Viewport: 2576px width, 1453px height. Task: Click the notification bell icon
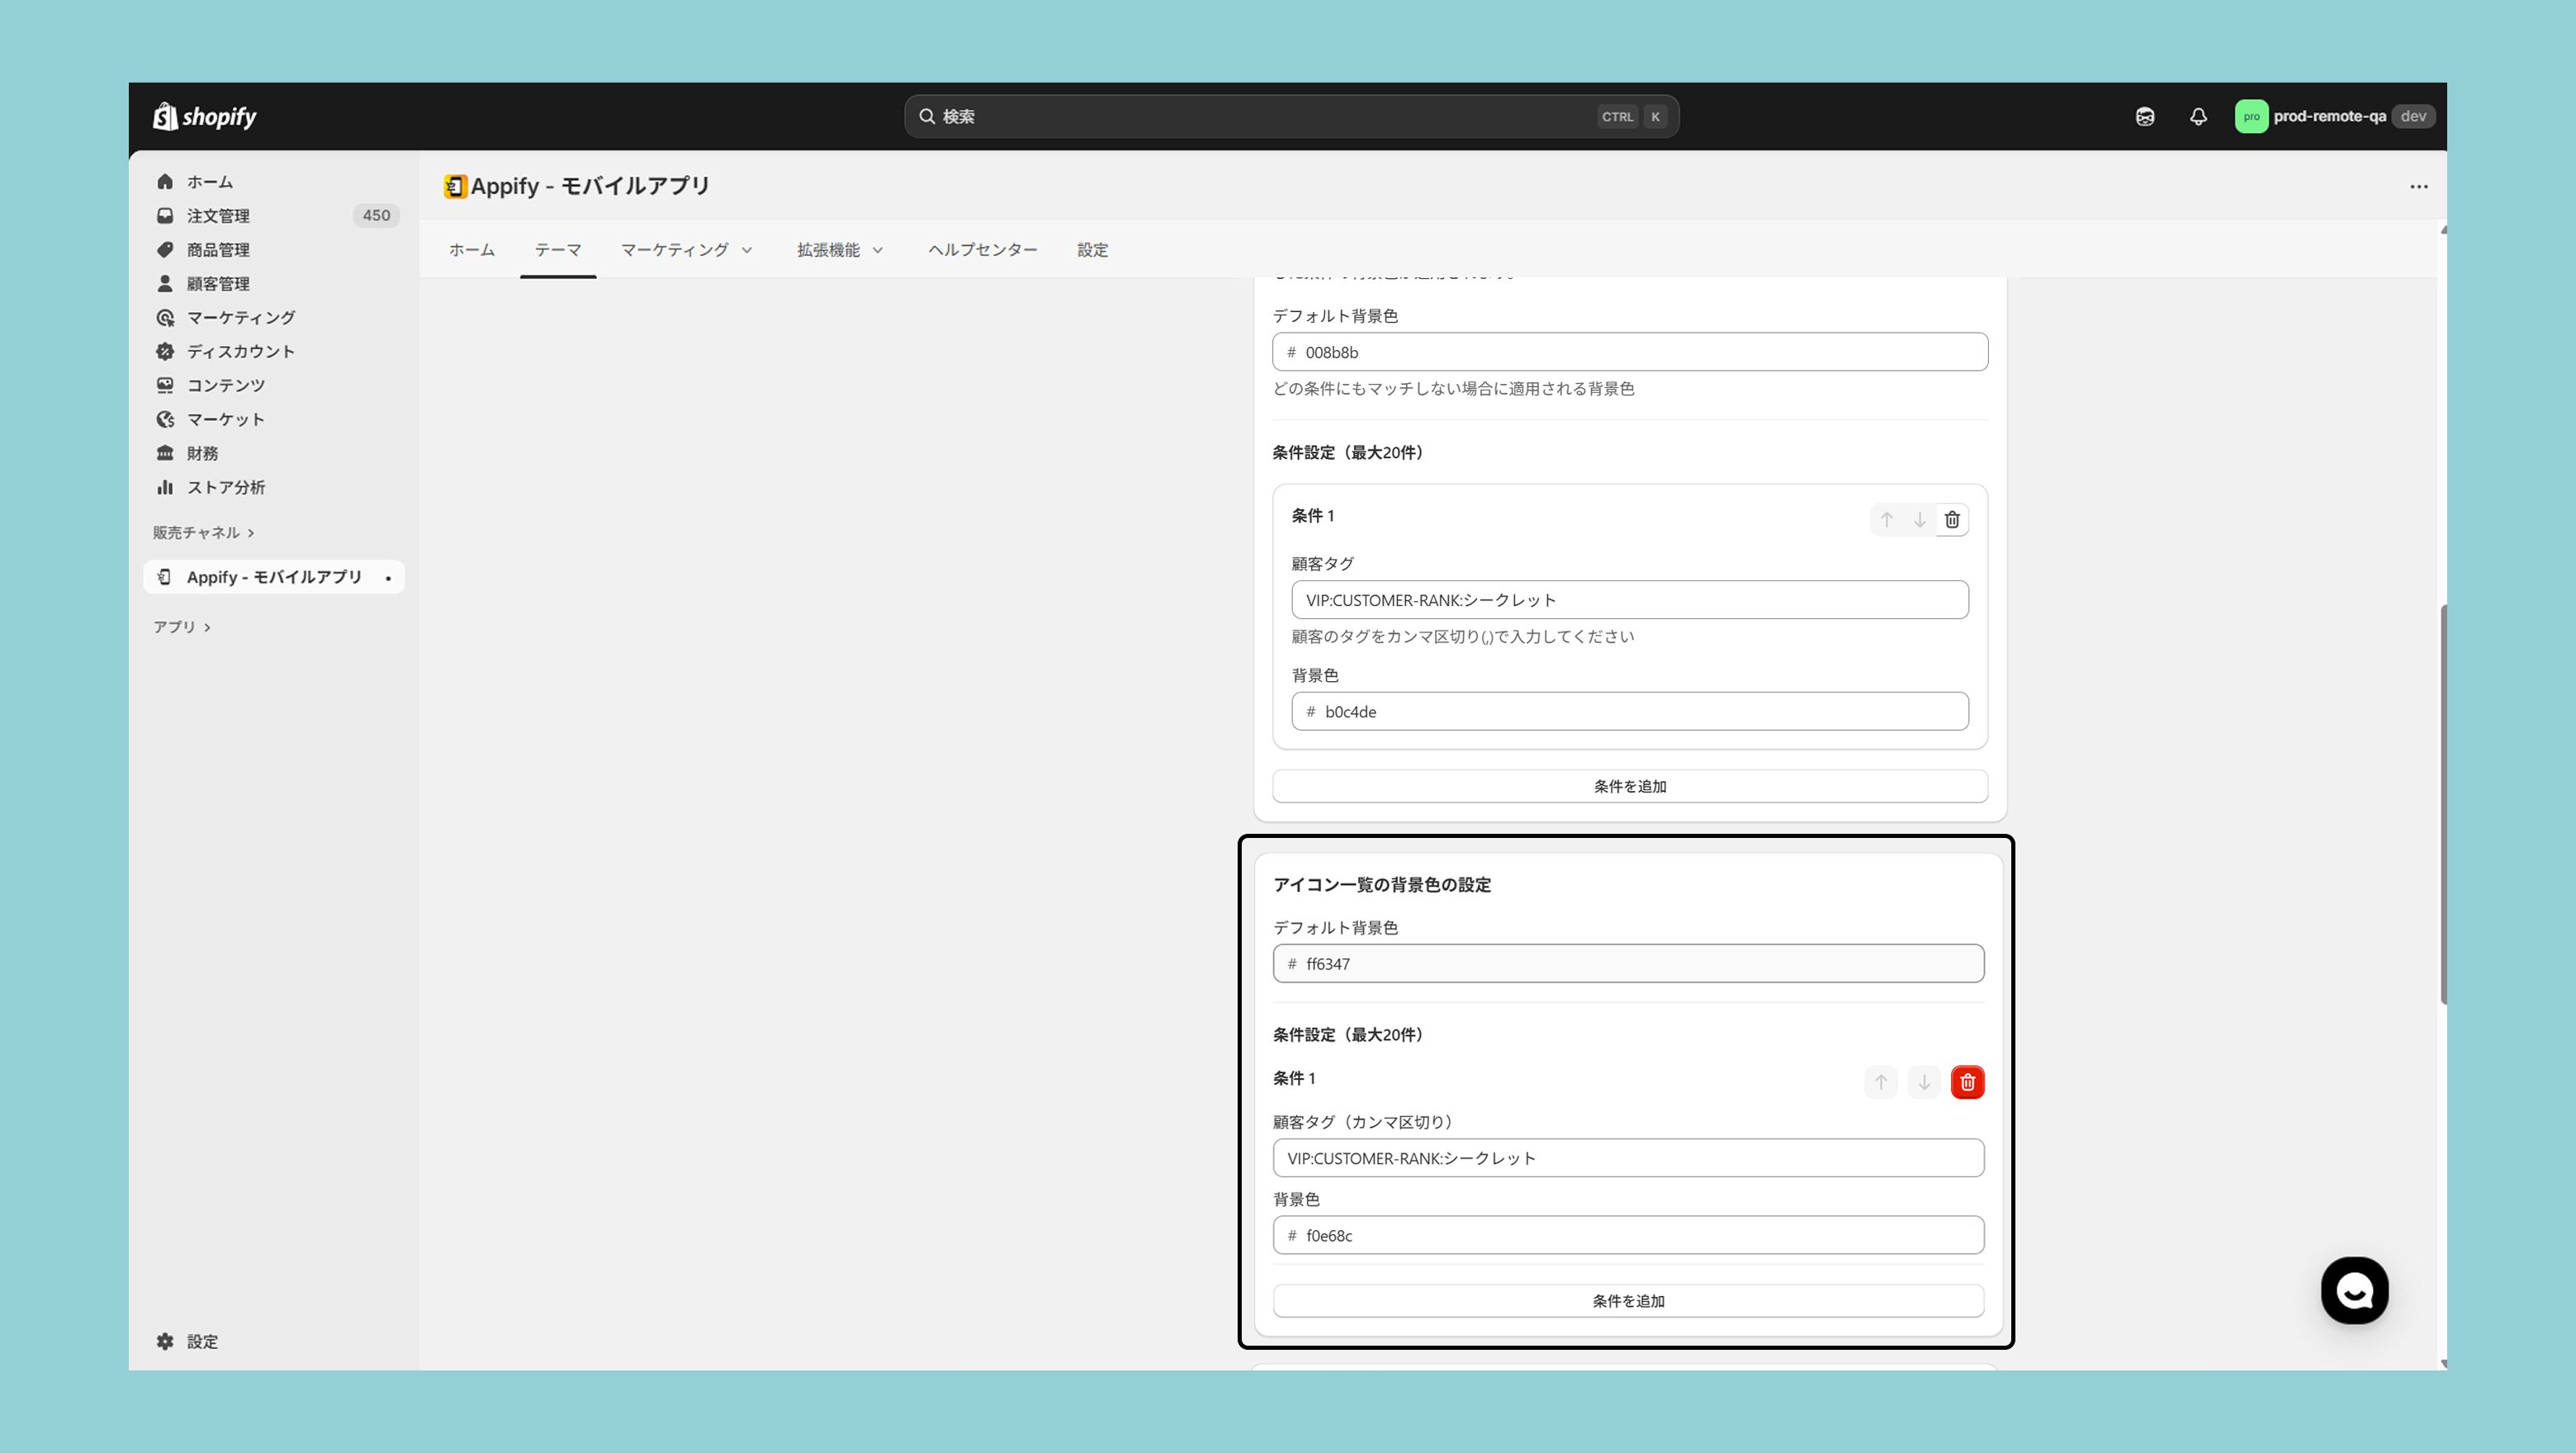coord(2197,117)
